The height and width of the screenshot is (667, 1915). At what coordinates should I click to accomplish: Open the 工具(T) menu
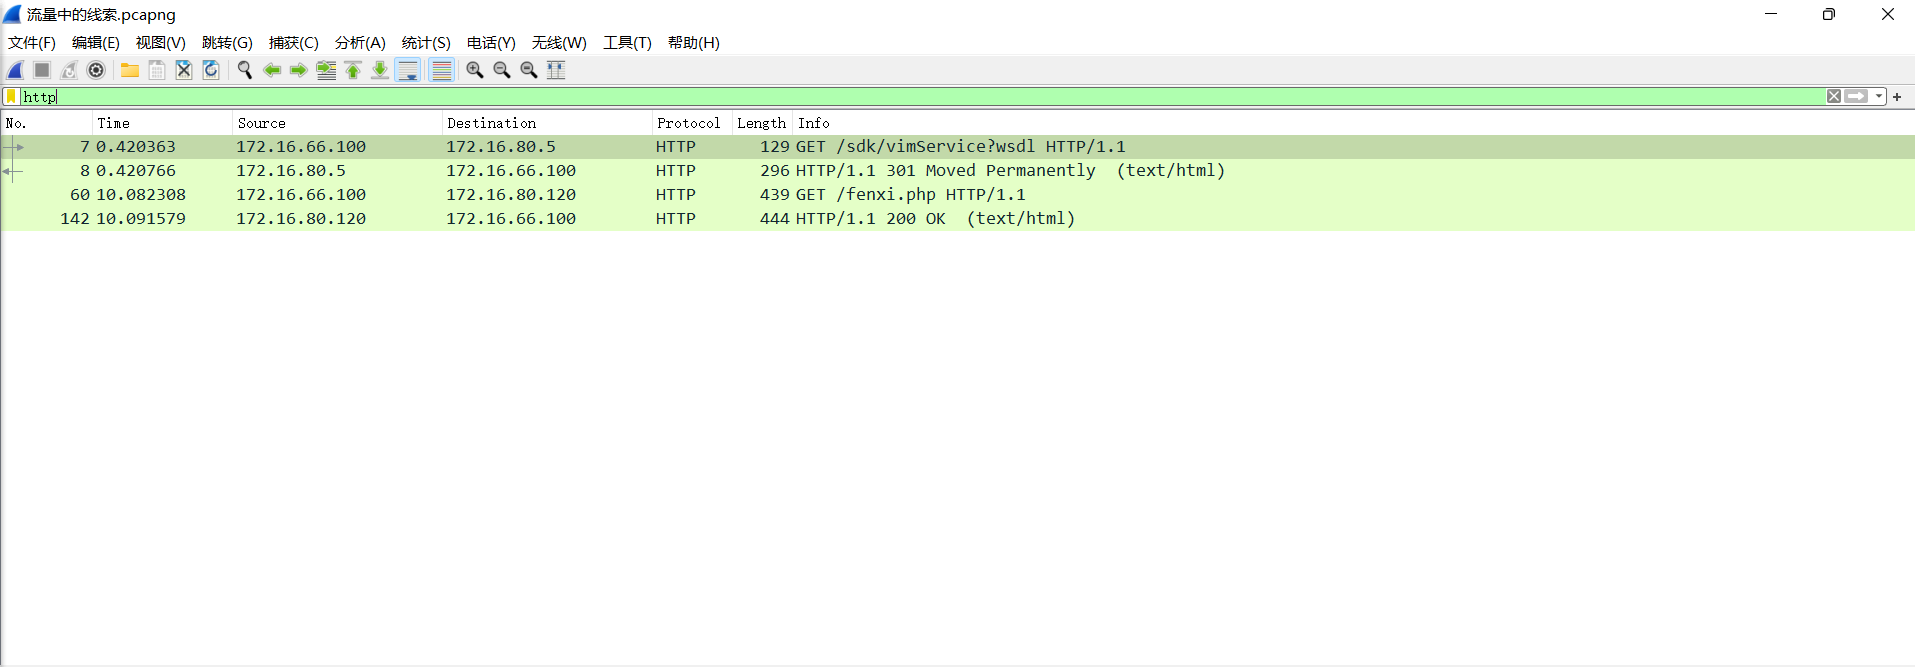coord(627,43)
